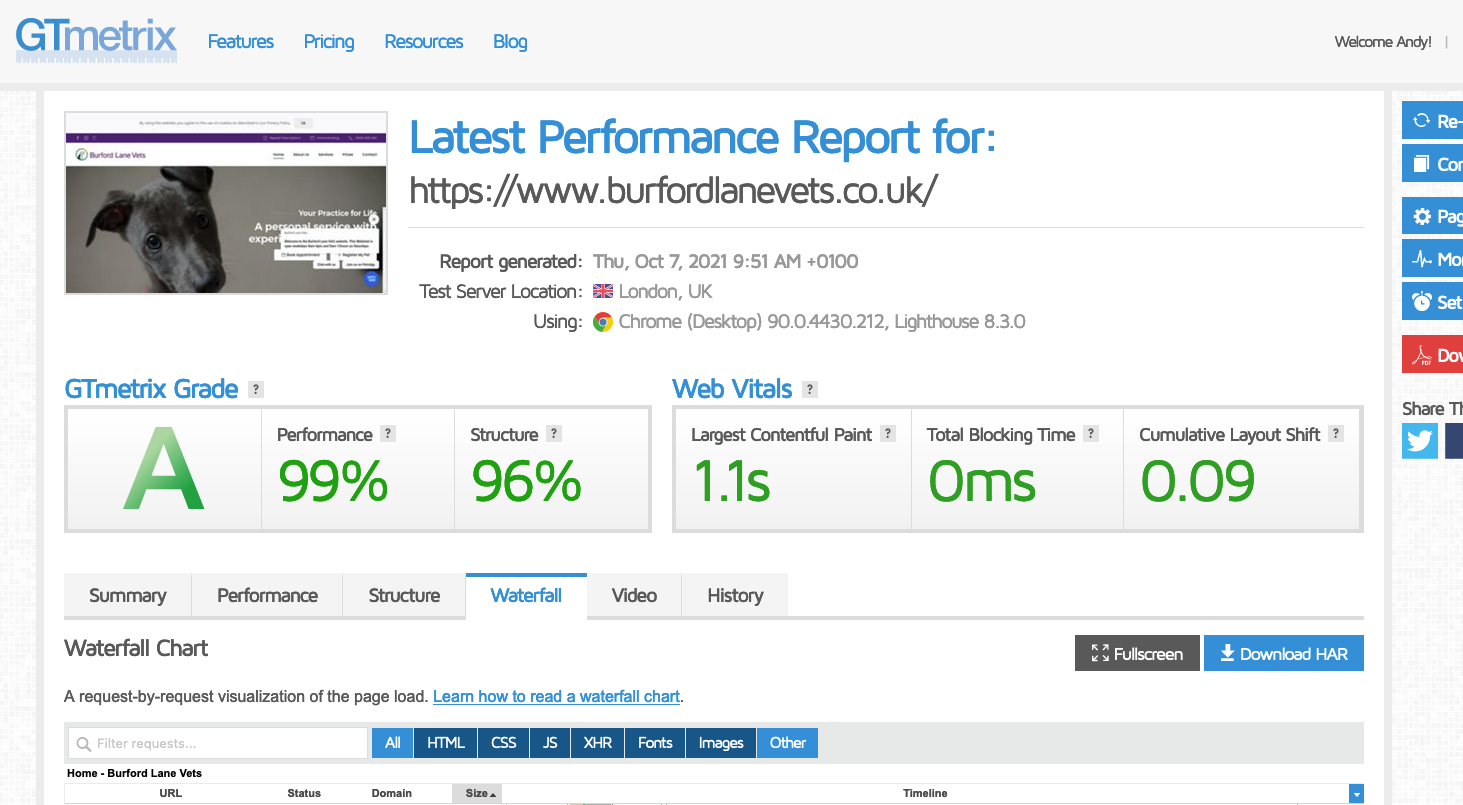
Task: Sort waterfall by the Domain column
Action: [392, 794]
